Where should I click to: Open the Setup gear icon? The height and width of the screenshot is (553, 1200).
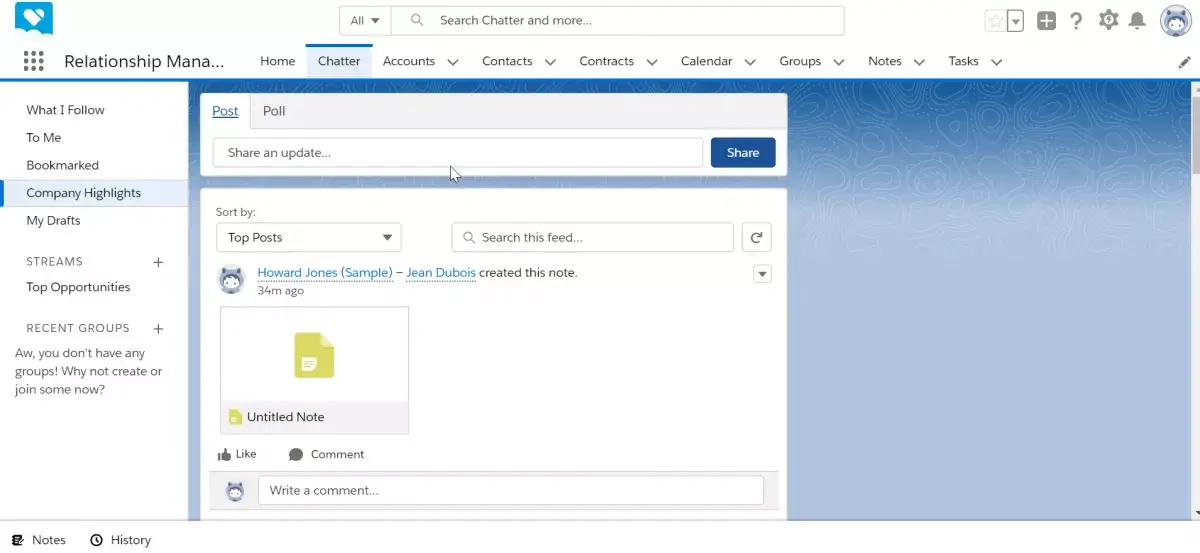click(x=1108, y=20)
